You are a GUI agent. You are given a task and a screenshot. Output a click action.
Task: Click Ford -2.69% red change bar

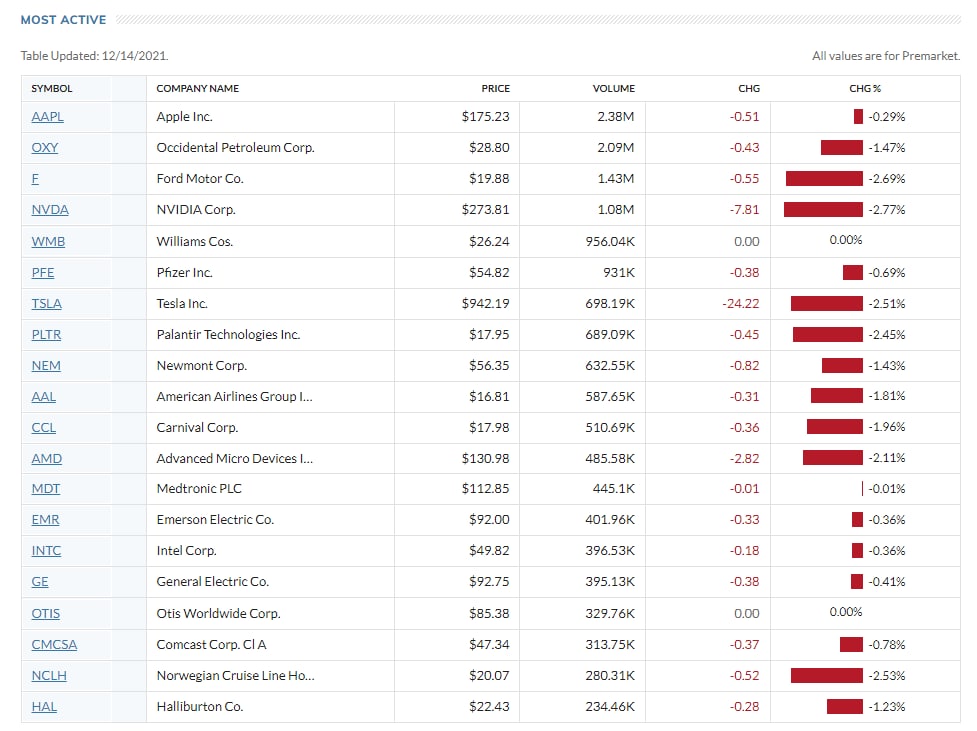(824, 179)
